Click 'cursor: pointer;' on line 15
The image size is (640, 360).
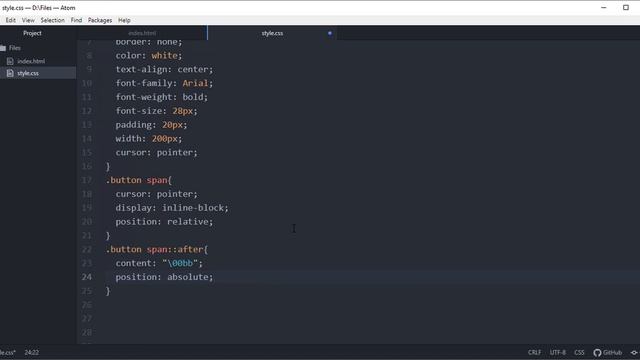(156, 152)
